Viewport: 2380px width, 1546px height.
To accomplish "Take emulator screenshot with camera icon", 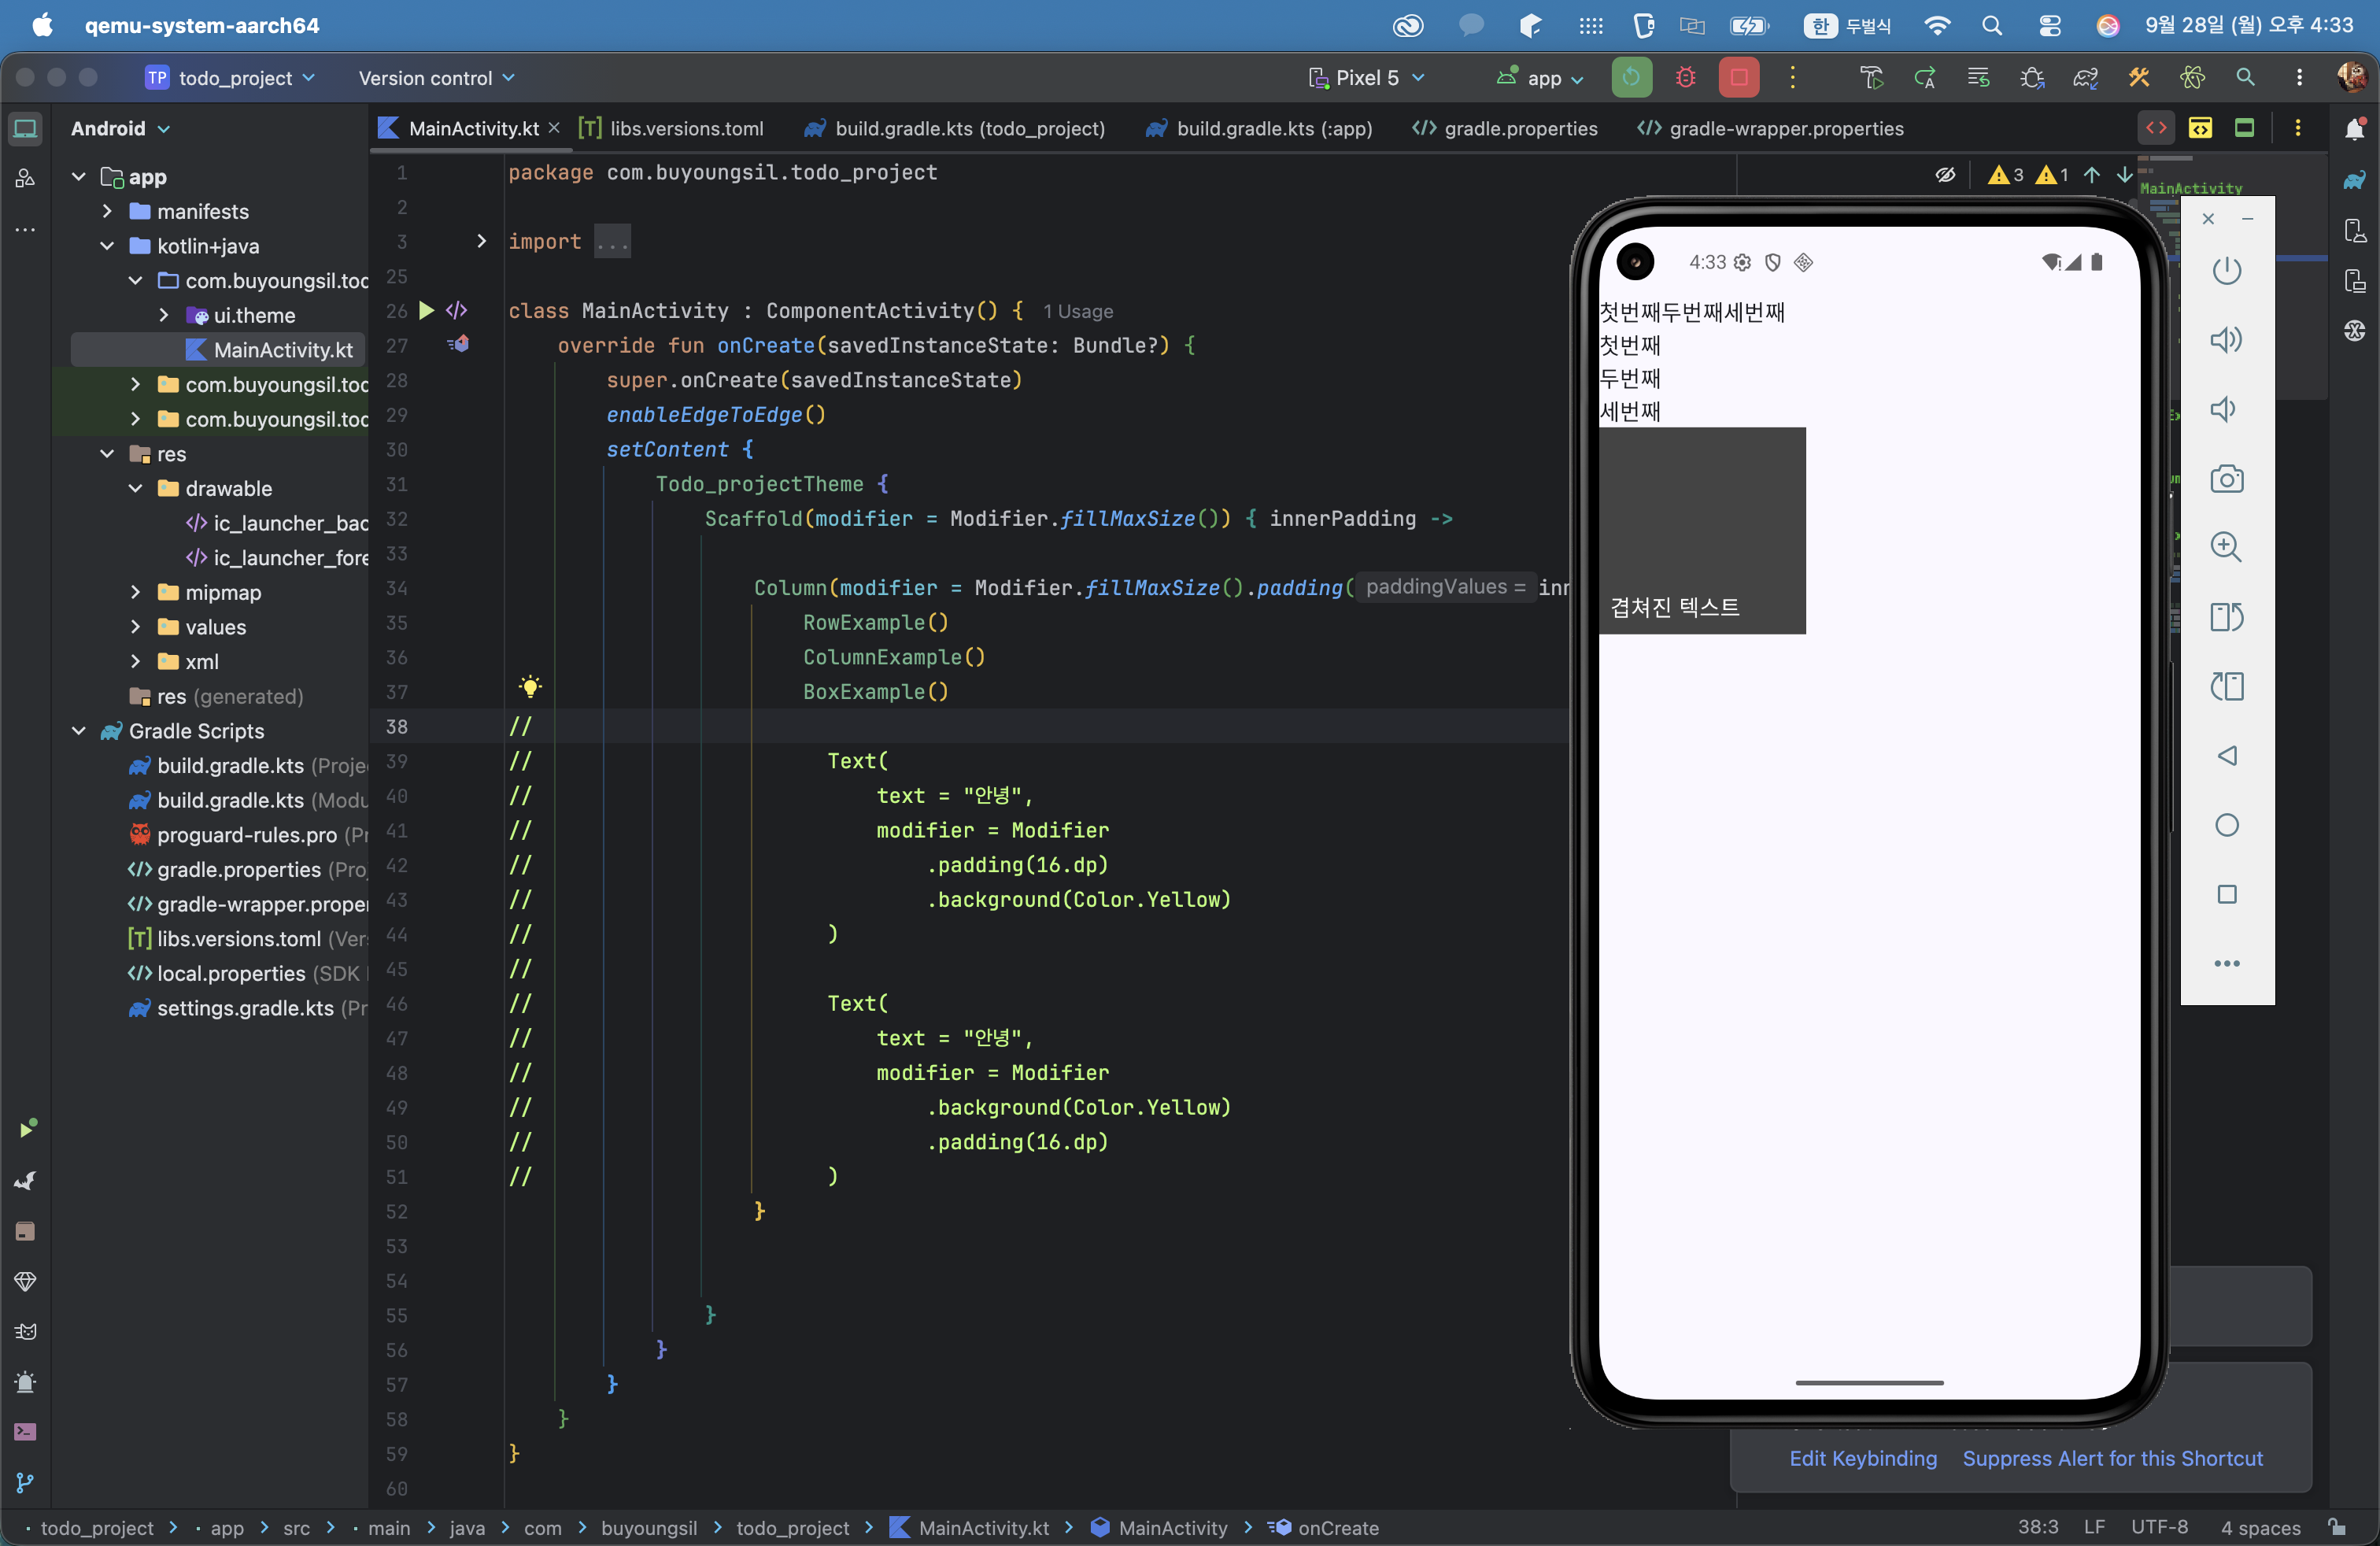I will [x=2226, y=479].
